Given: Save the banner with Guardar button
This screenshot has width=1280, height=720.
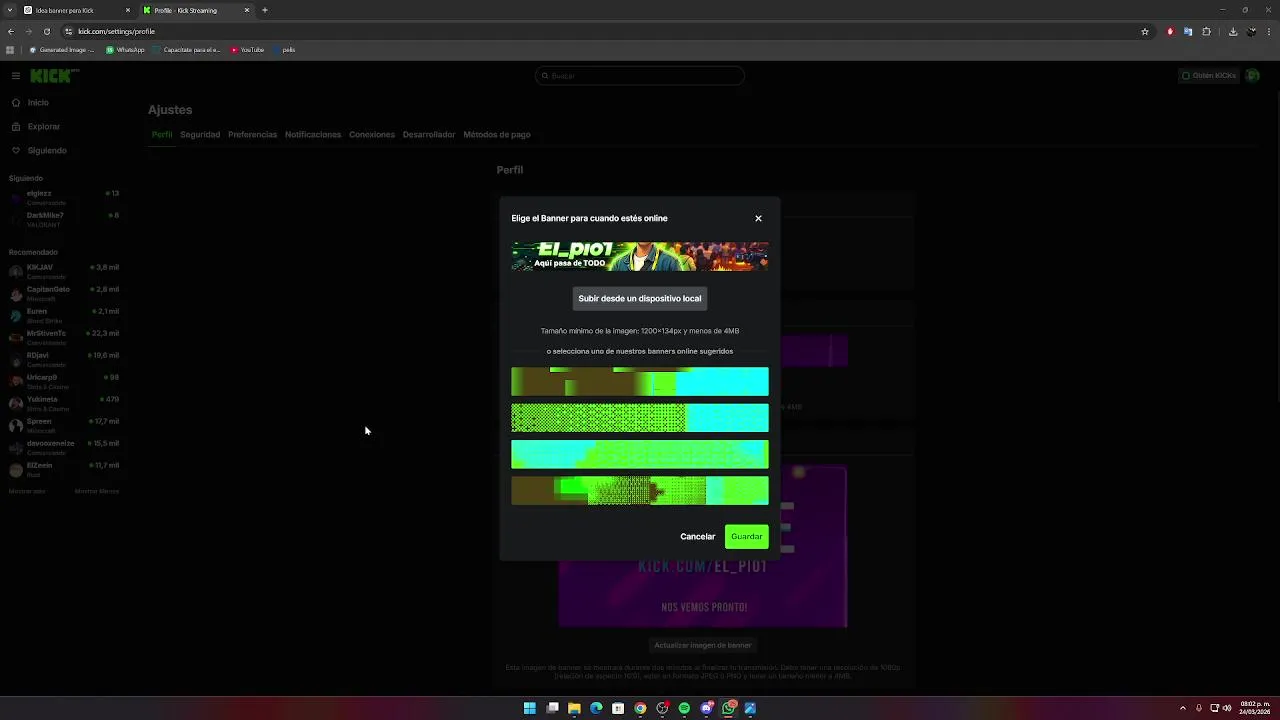Looking at the screenshot, I should 747,536.
